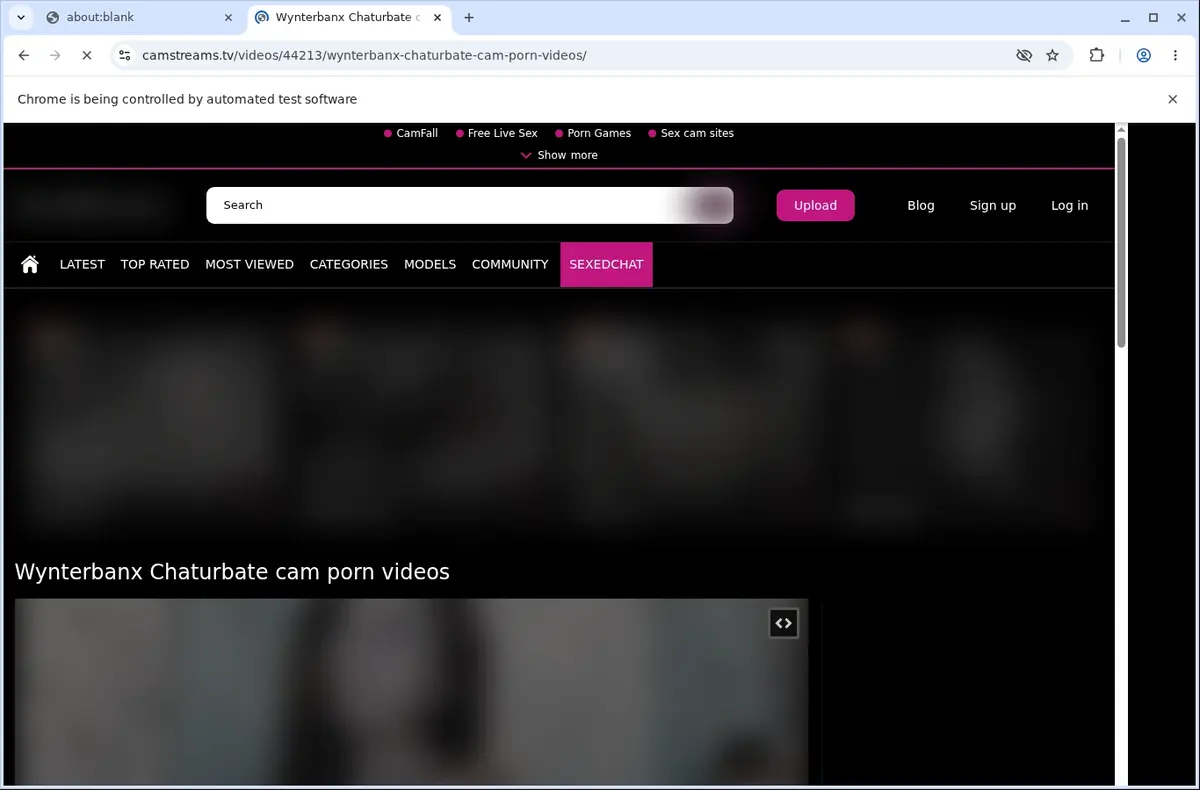This screenshot has height=790, width=1200.
Task: Click the page title Wynterbanx Chaturbate cam porn videos
Action: 232,572
